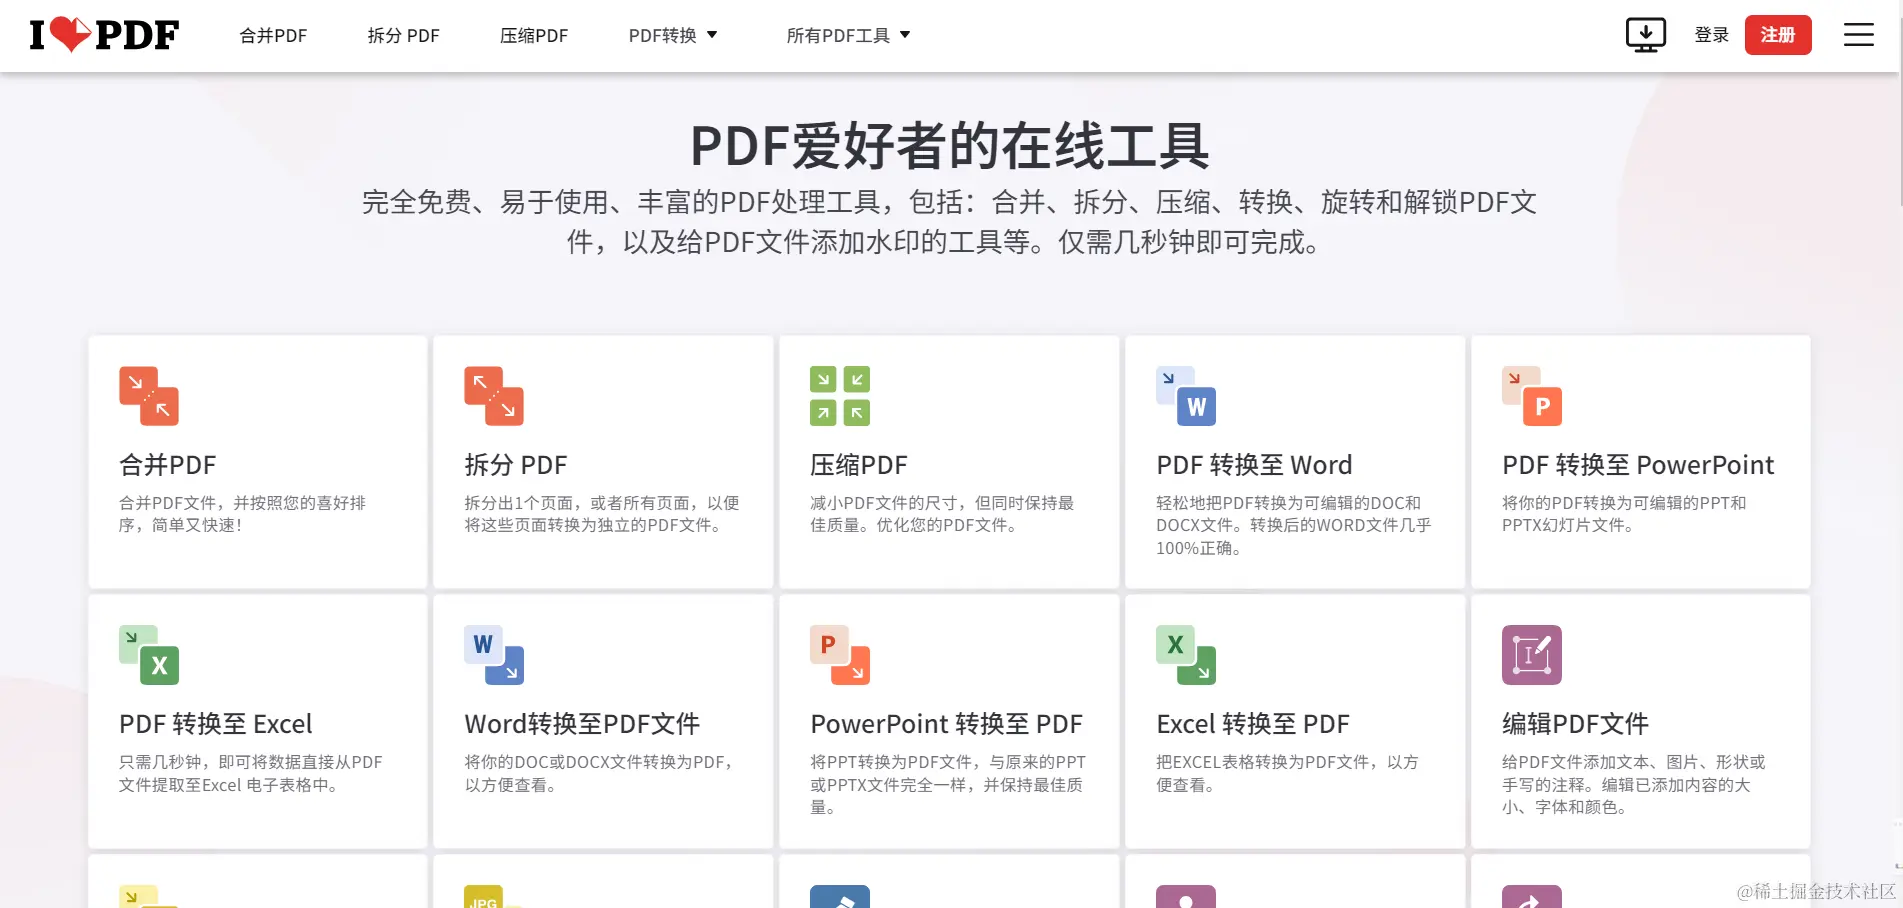Image resolution: width=1903 pixels, height=908 pixels.
Task: Open 合并PDF in the navigation bar
Action: coord(273,35)
